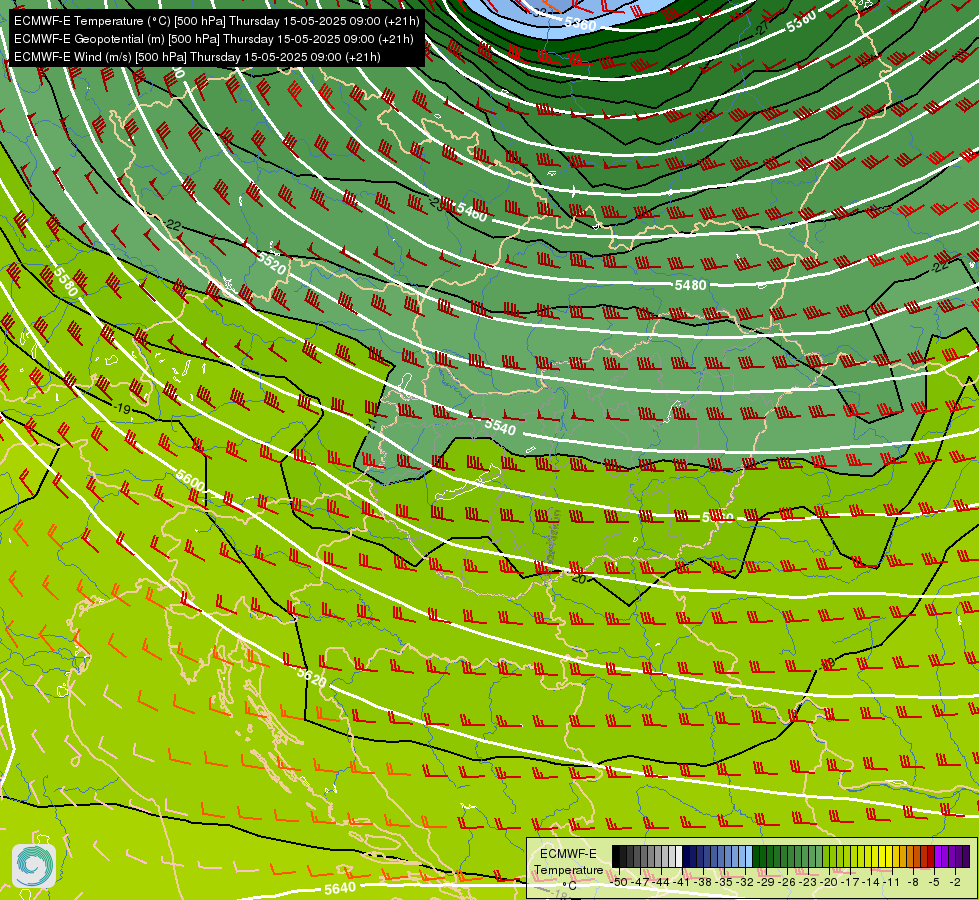Screen dimensions: 979x900
Task: Click the -8 value on the legend scale
Action: point(913,883)
